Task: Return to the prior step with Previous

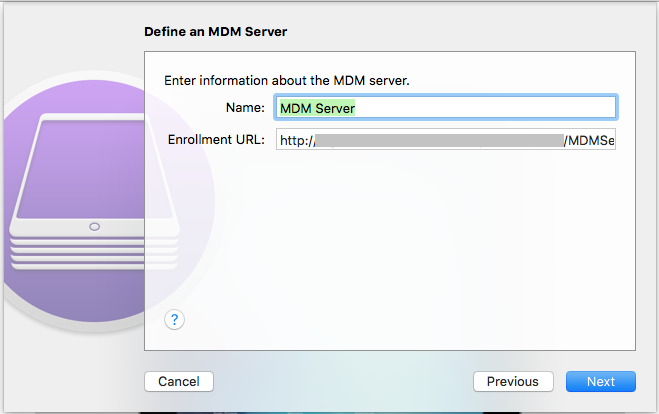Action: [513, 381]
